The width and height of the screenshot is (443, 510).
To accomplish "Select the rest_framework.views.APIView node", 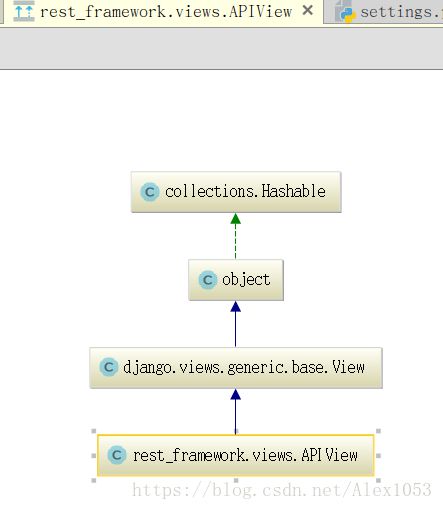I will tap(236, 455).
